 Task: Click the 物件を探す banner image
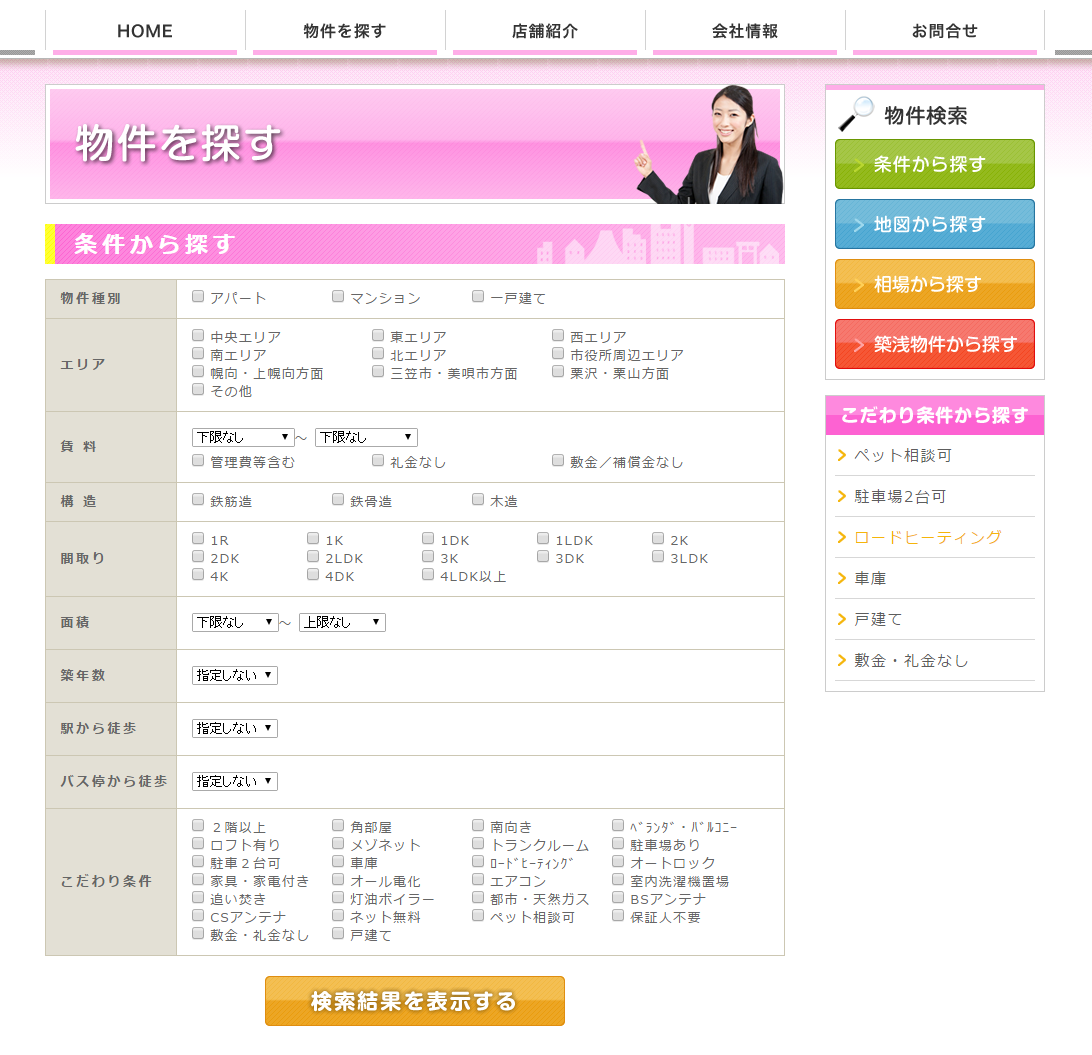coord(415,144)
